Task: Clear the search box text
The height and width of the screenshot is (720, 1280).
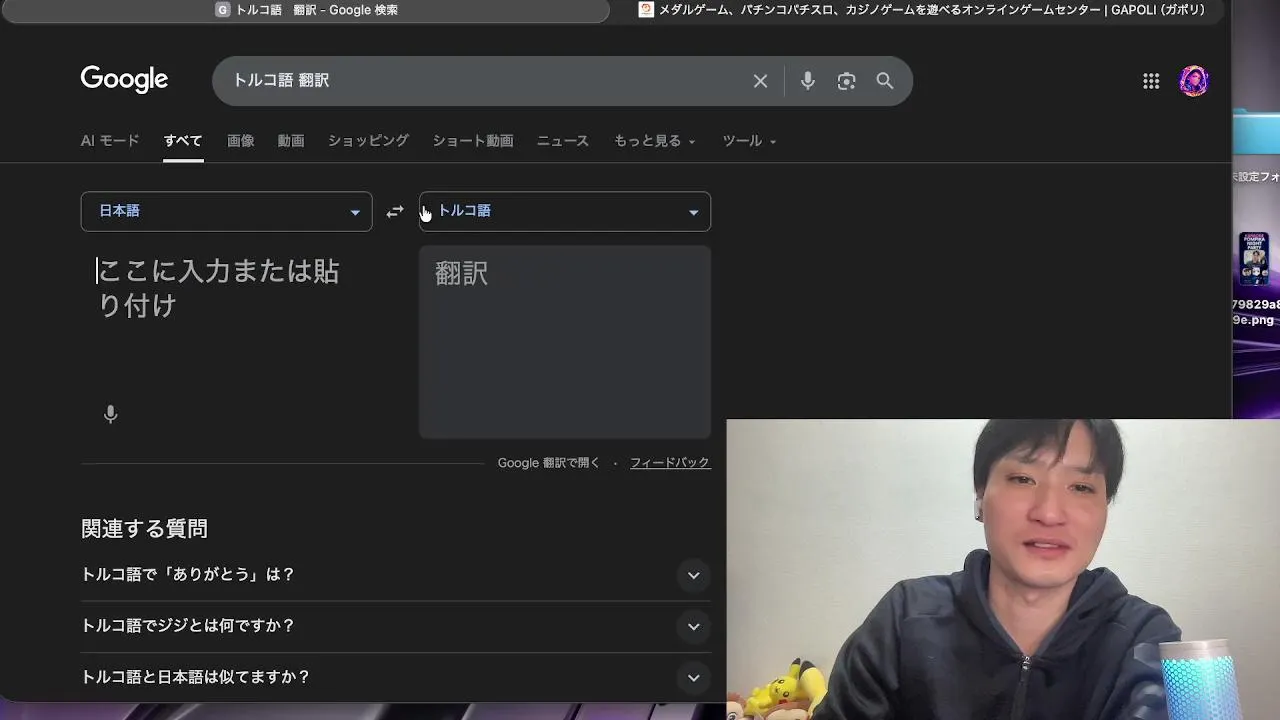Action: point(760,81)
